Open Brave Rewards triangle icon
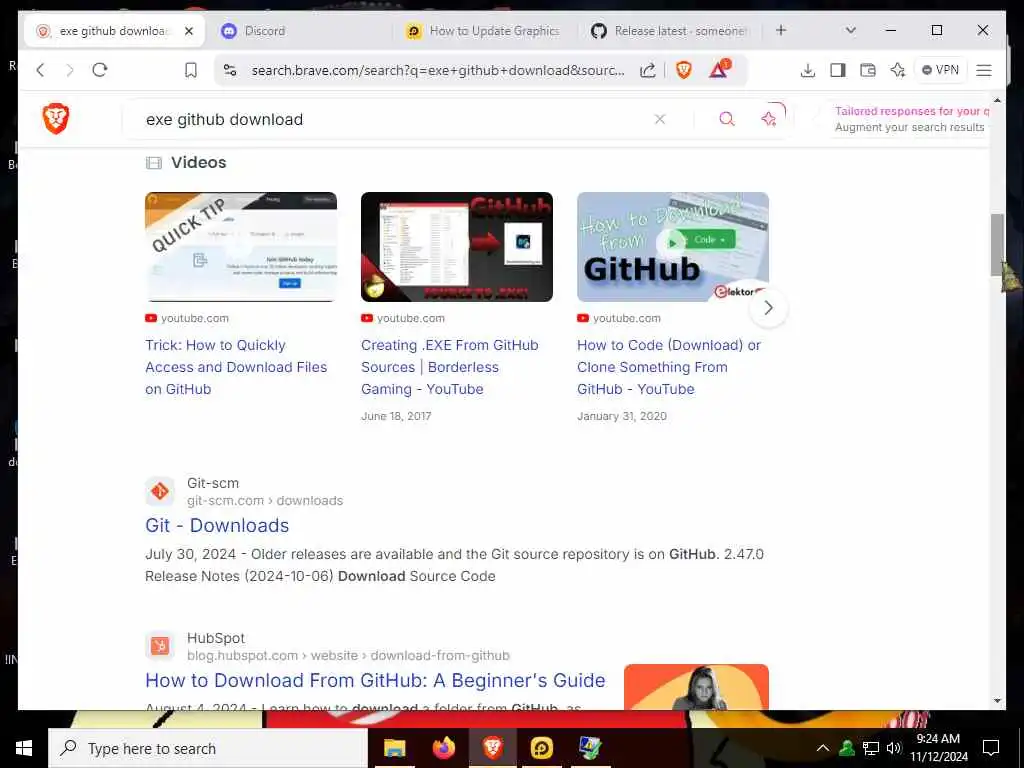This screenshot has height=768, width=1024. 719,69
